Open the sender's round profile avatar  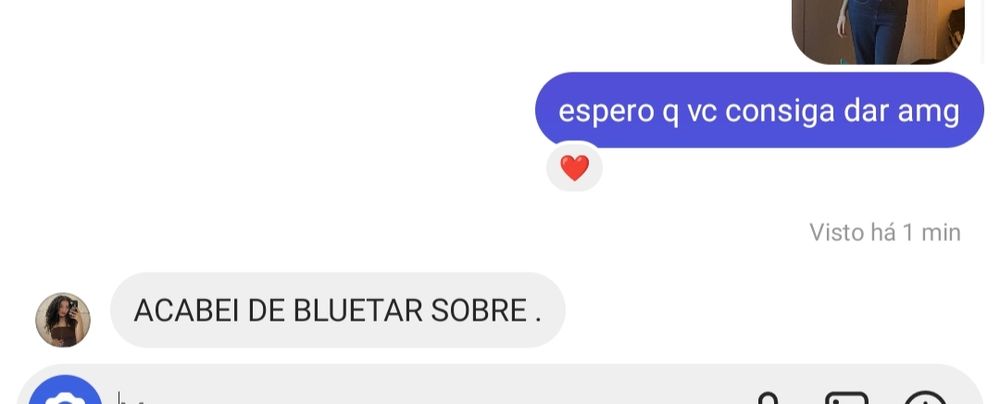click(62, 320)
